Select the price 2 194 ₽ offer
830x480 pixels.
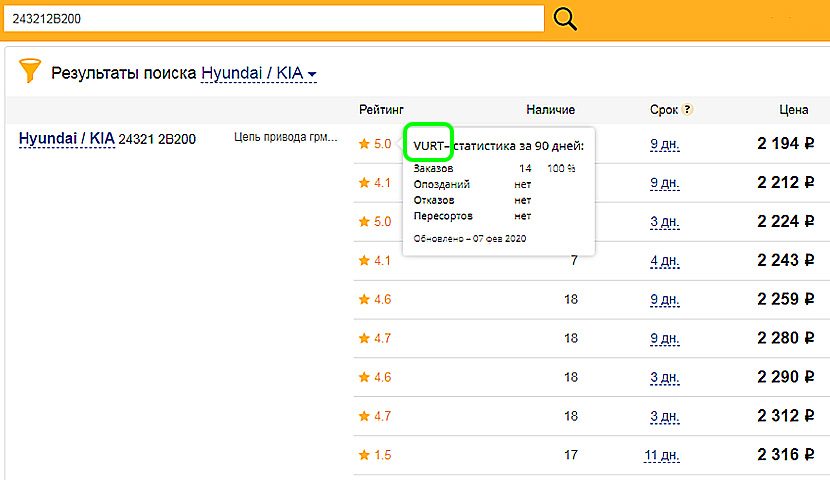click(786, 144)
